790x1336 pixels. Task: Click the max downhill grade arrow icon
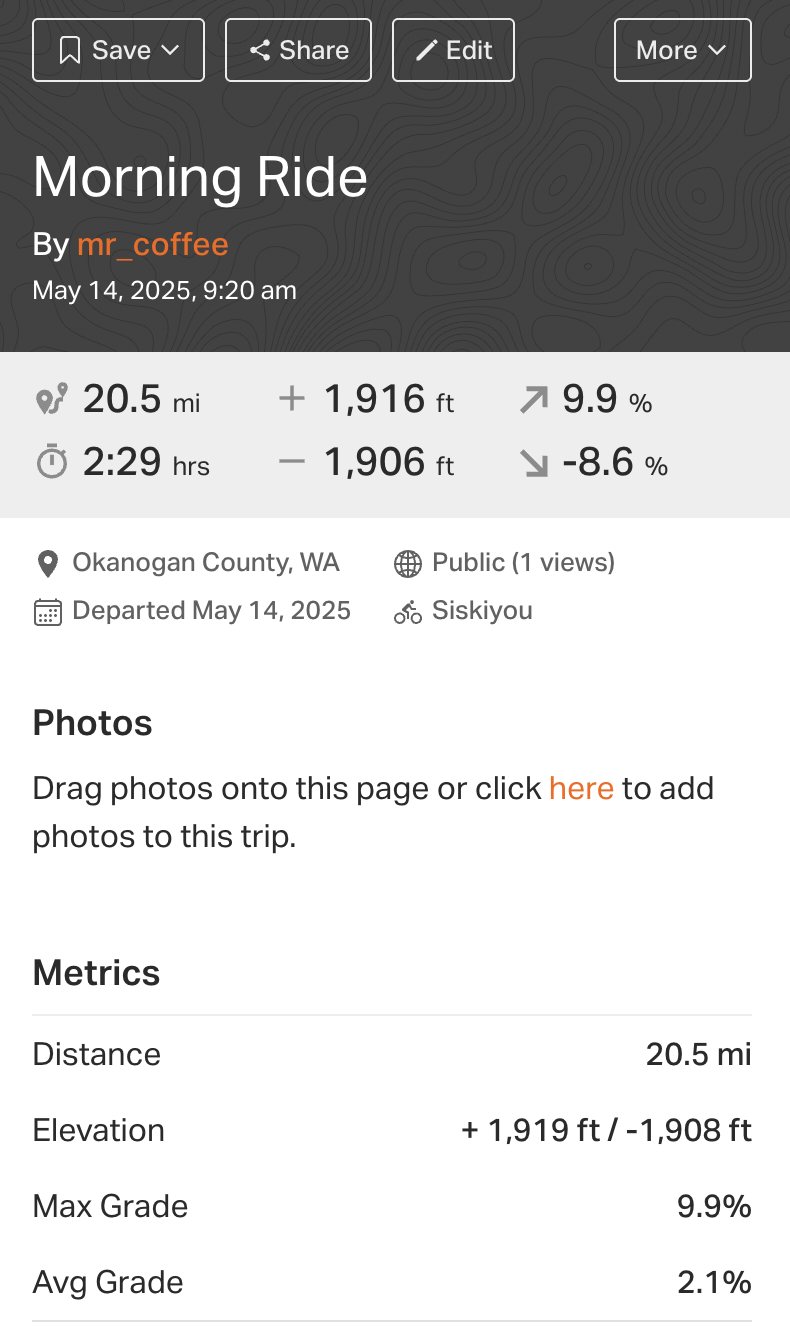click(x=534, y=463)
